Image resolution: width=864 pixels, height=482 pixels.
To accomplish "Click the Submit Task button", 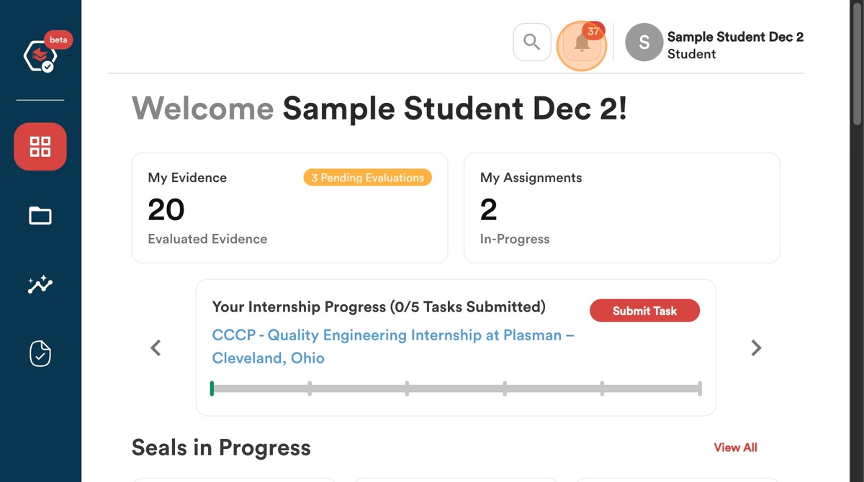I will click(645, 311).
